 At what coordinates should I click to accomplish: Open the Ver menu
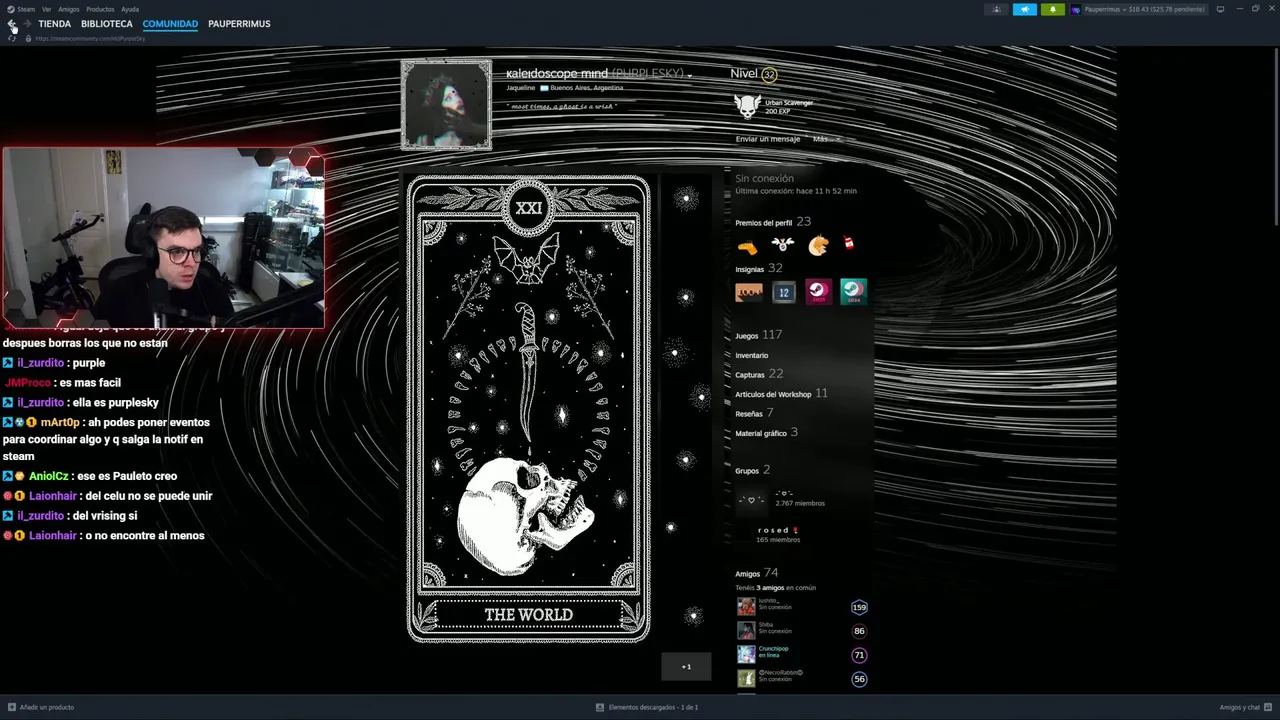tap(46, 9)
